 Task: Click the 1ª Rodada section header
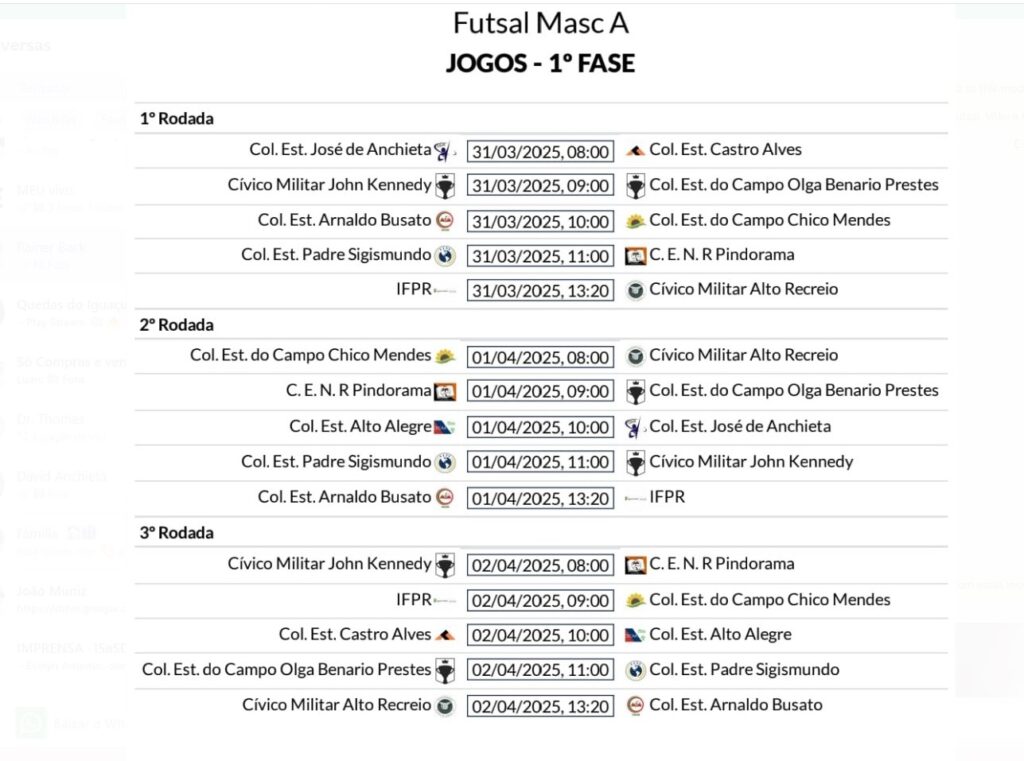coord(176,119)
